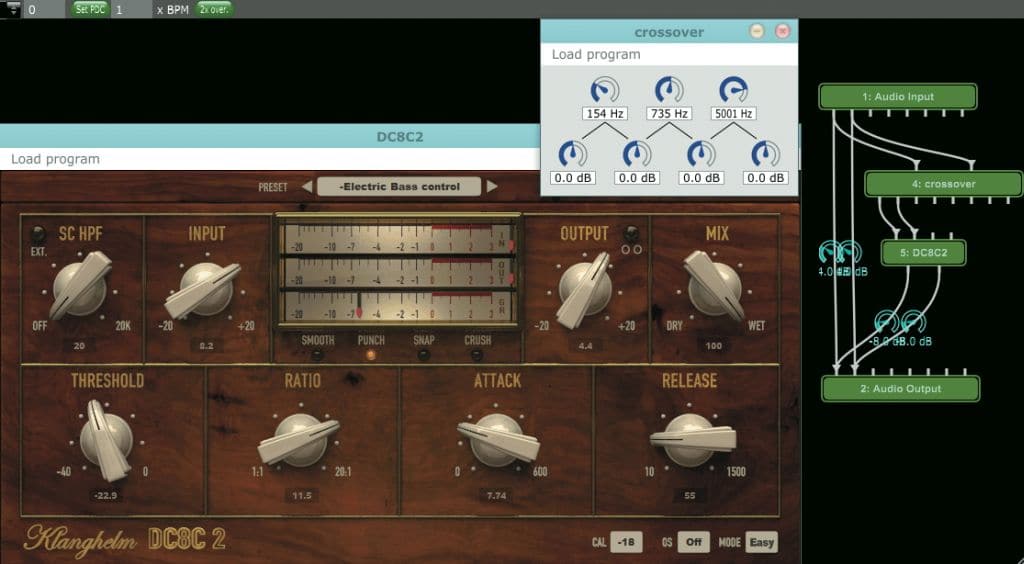Click the second band gain knob in crossover
Image resolution: width=1024 pixels, height=564 pixels.
[x=637, y=154]
